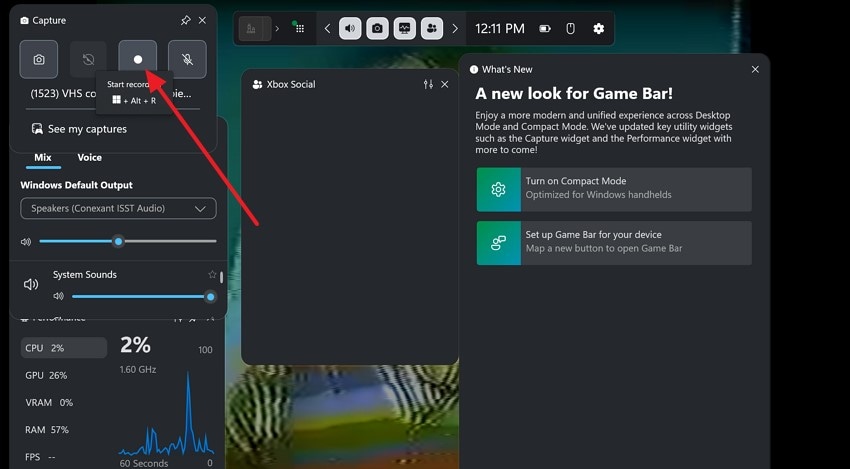The width and height of the screenshot is (850, 469).
Task: Select Turn on Compact Mode
Action: click(x=614, y=189)
